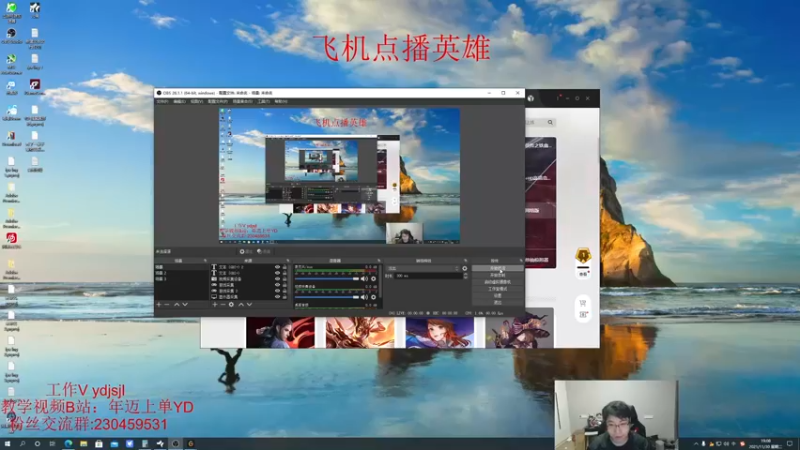800x450 pixels.
Task: Open the Scenes dock popout icon
Action: pyautogui.click(x=205, y=261)
